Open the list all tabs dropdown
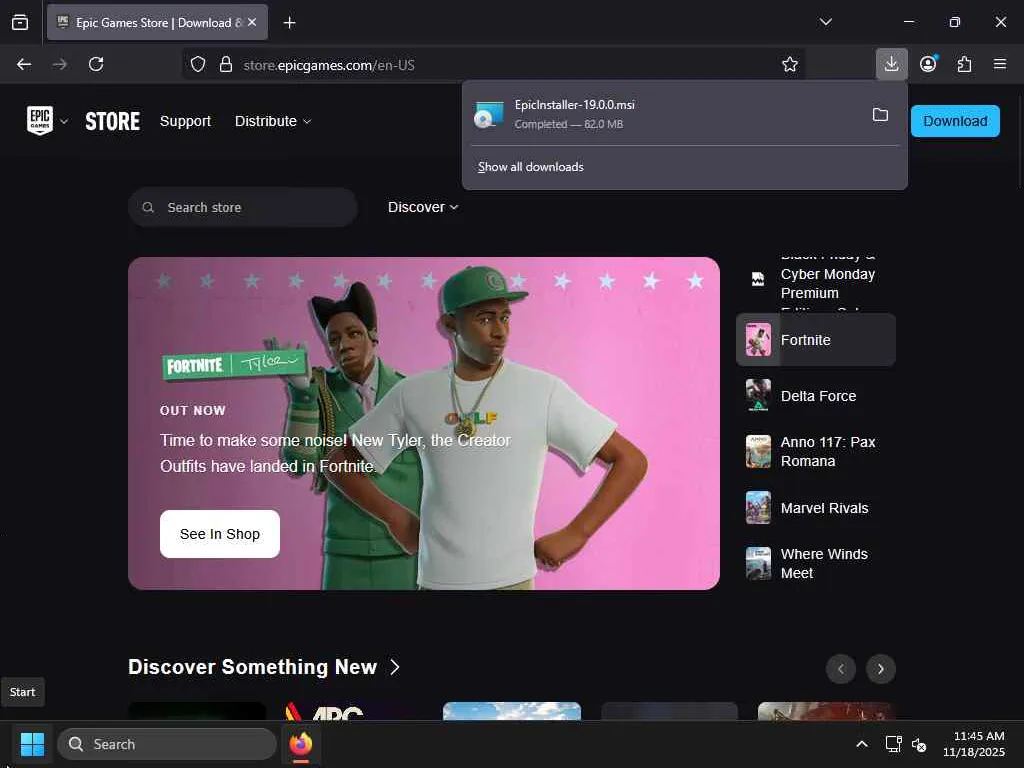 pyautogui.click(x=825, y=22)
